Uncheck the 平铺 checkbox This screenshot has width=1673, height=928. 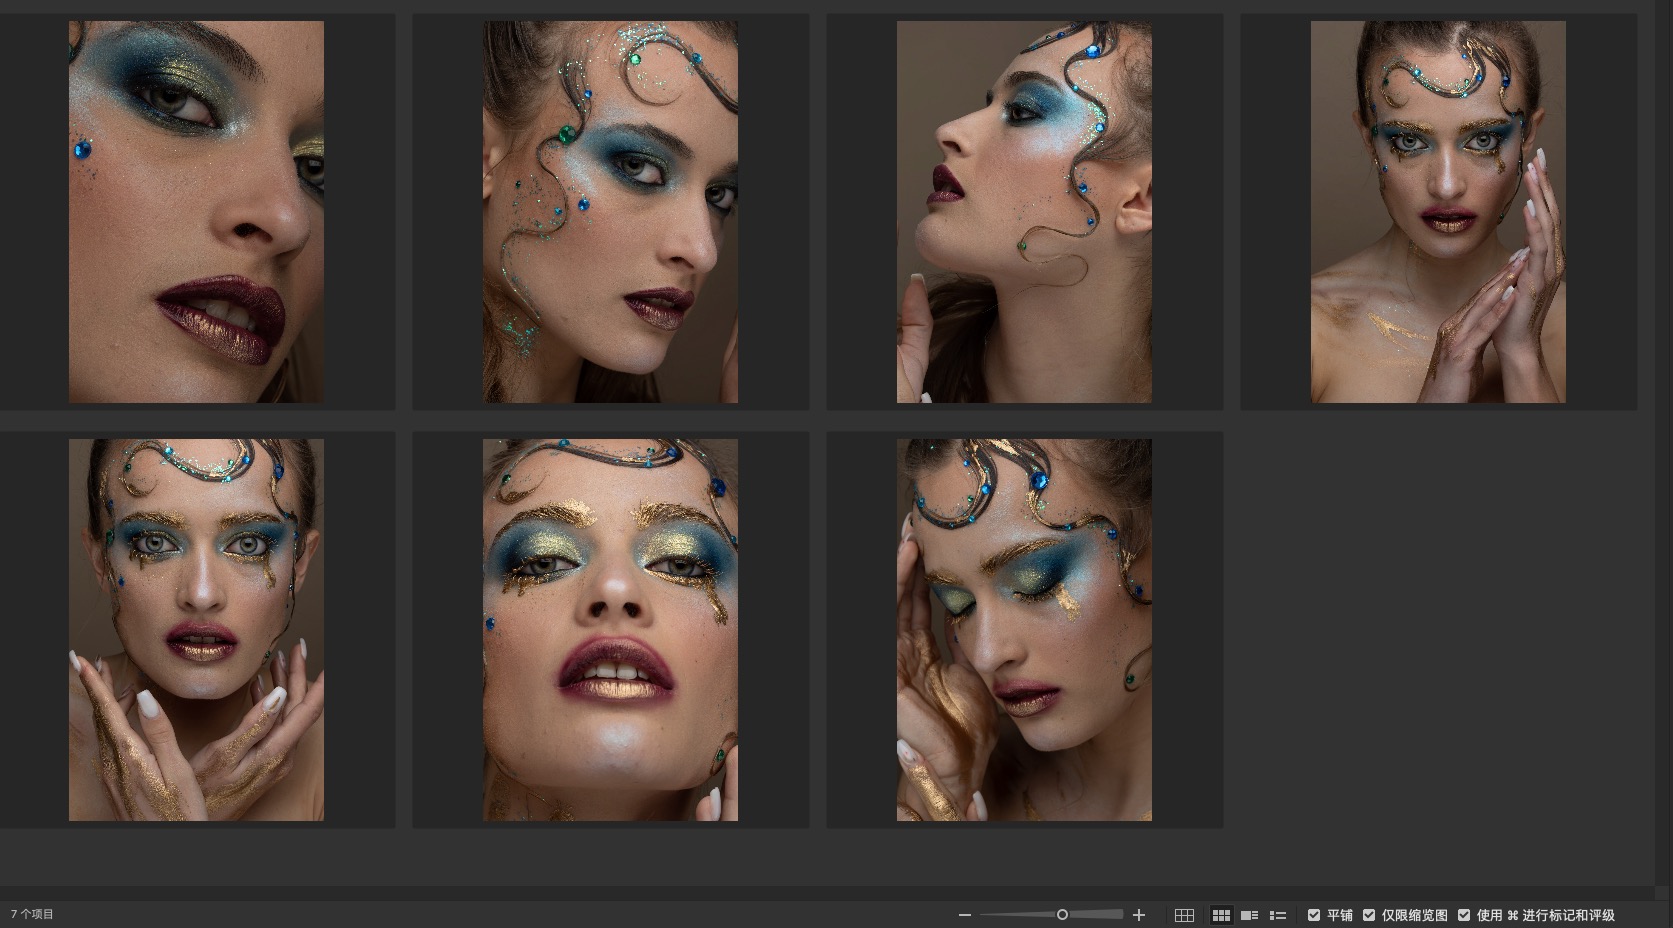(x=1314, y=915)
